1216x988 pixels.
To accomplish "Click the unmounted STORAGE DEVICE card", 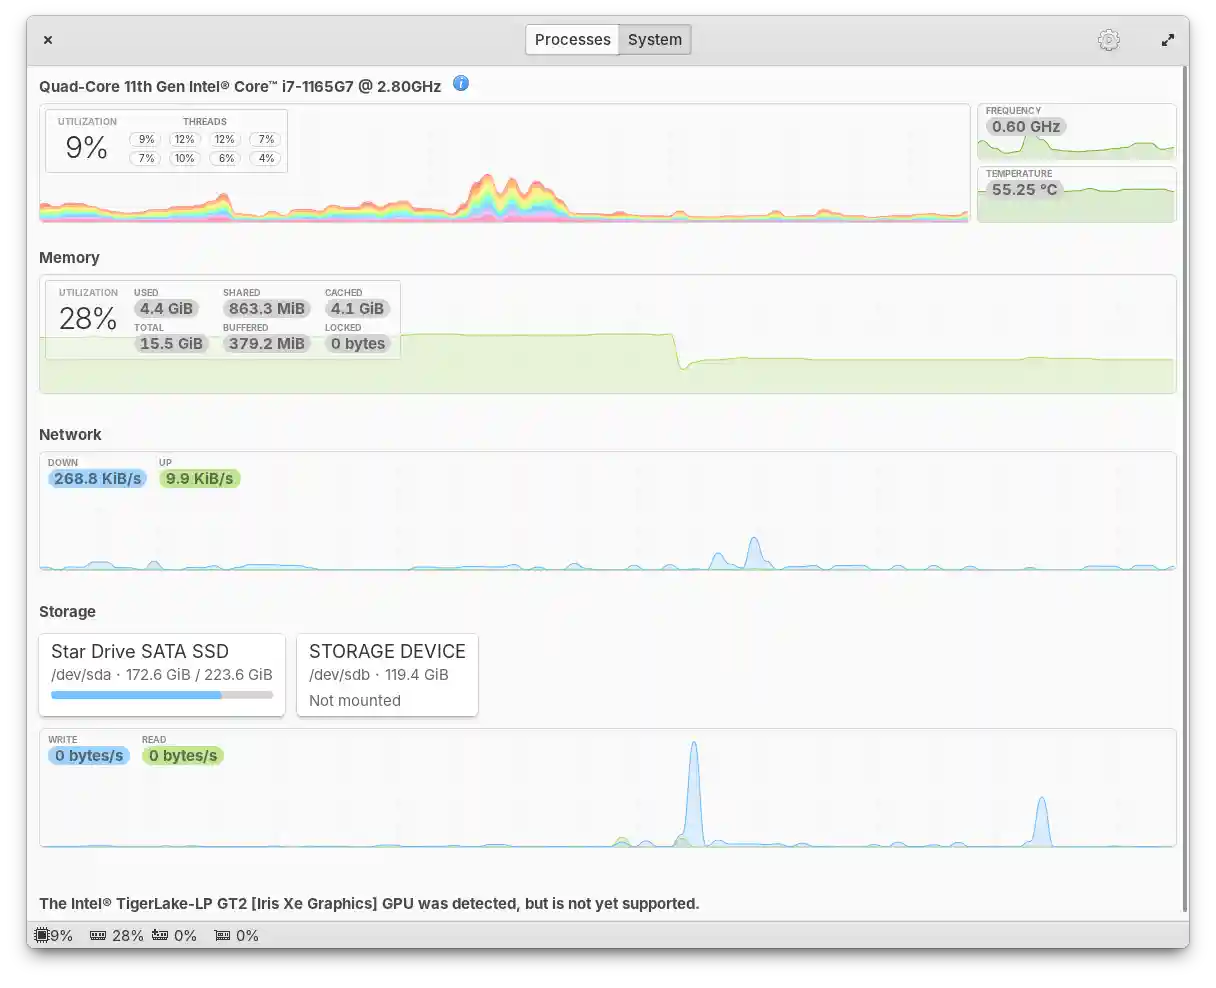I will [387, 674].
